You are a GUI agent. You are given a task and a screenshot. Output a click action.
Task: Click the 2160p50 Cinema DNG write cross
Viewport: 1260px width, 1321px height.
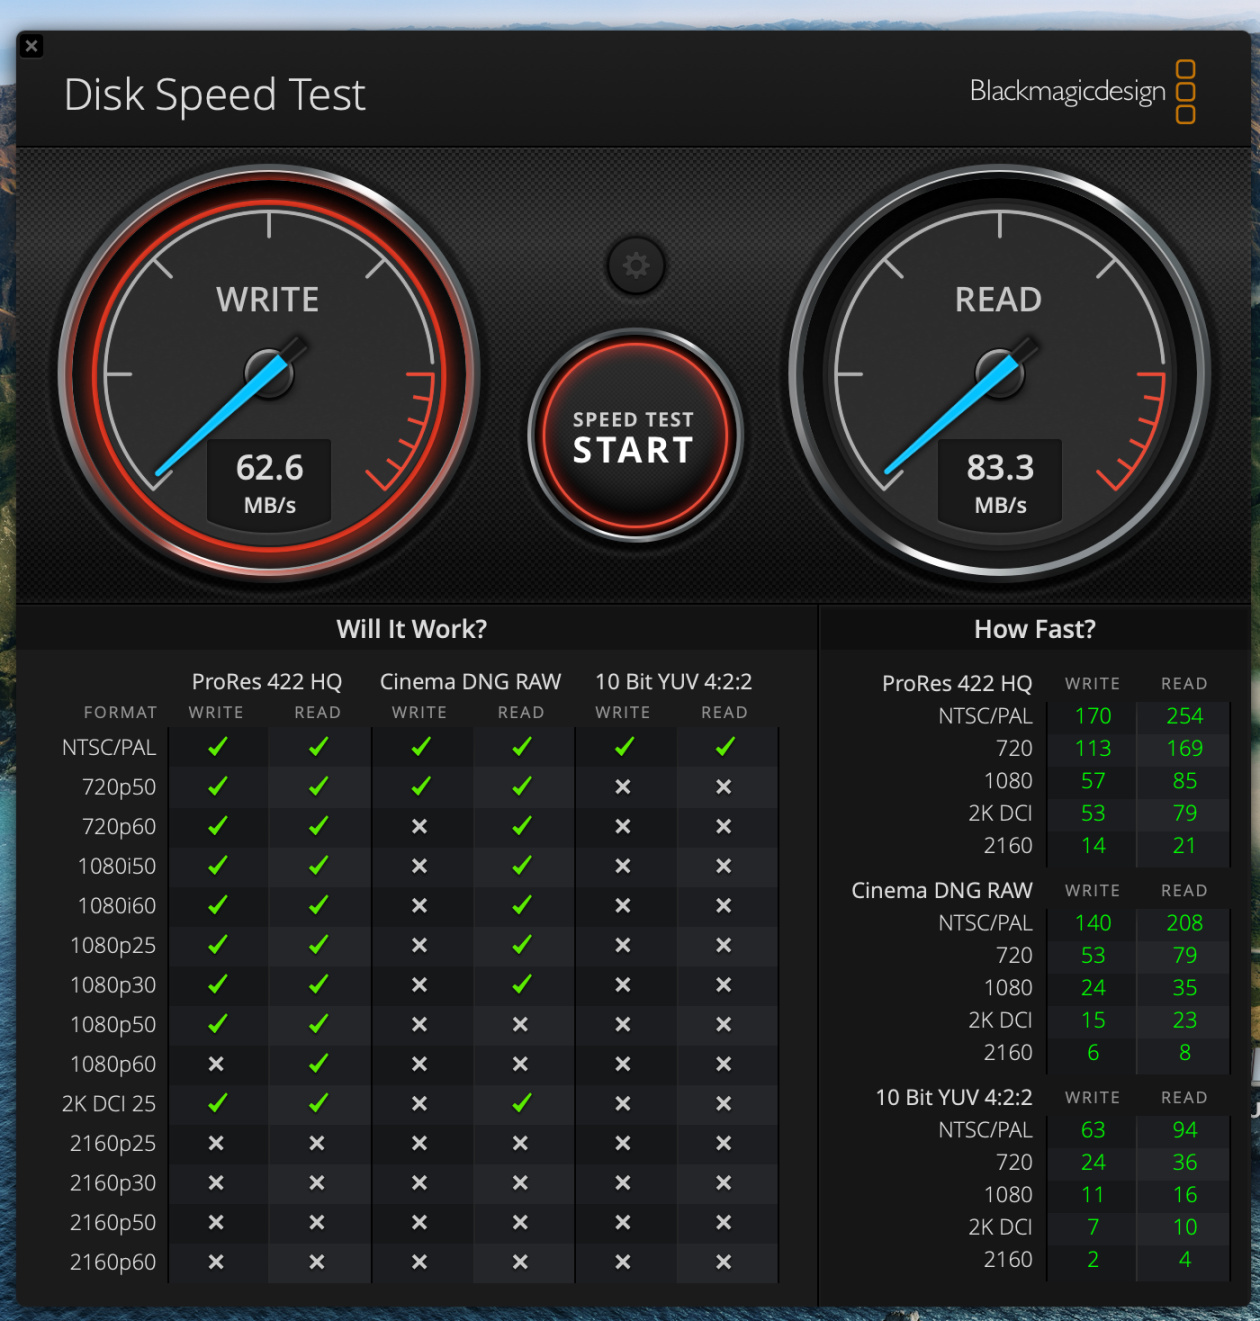(419, 1222)
